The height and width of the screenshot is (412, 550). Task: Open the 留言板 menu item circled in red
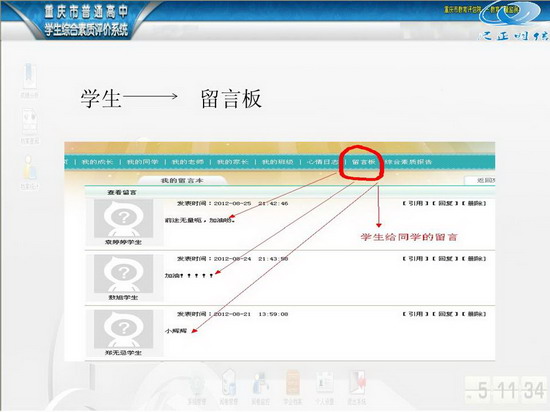click(x=363, y=162)
